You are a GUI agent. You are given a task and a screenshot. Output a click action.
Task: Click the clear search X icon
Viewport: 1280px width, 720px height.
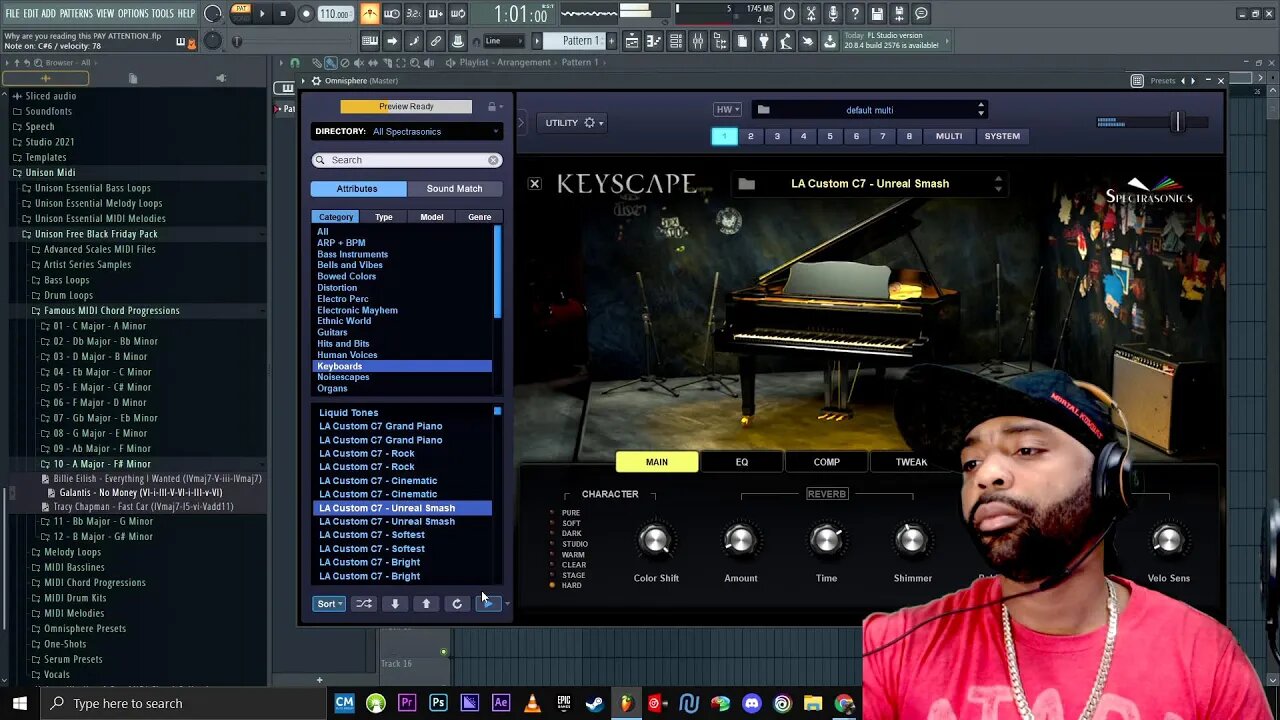[x=493, y=160]
